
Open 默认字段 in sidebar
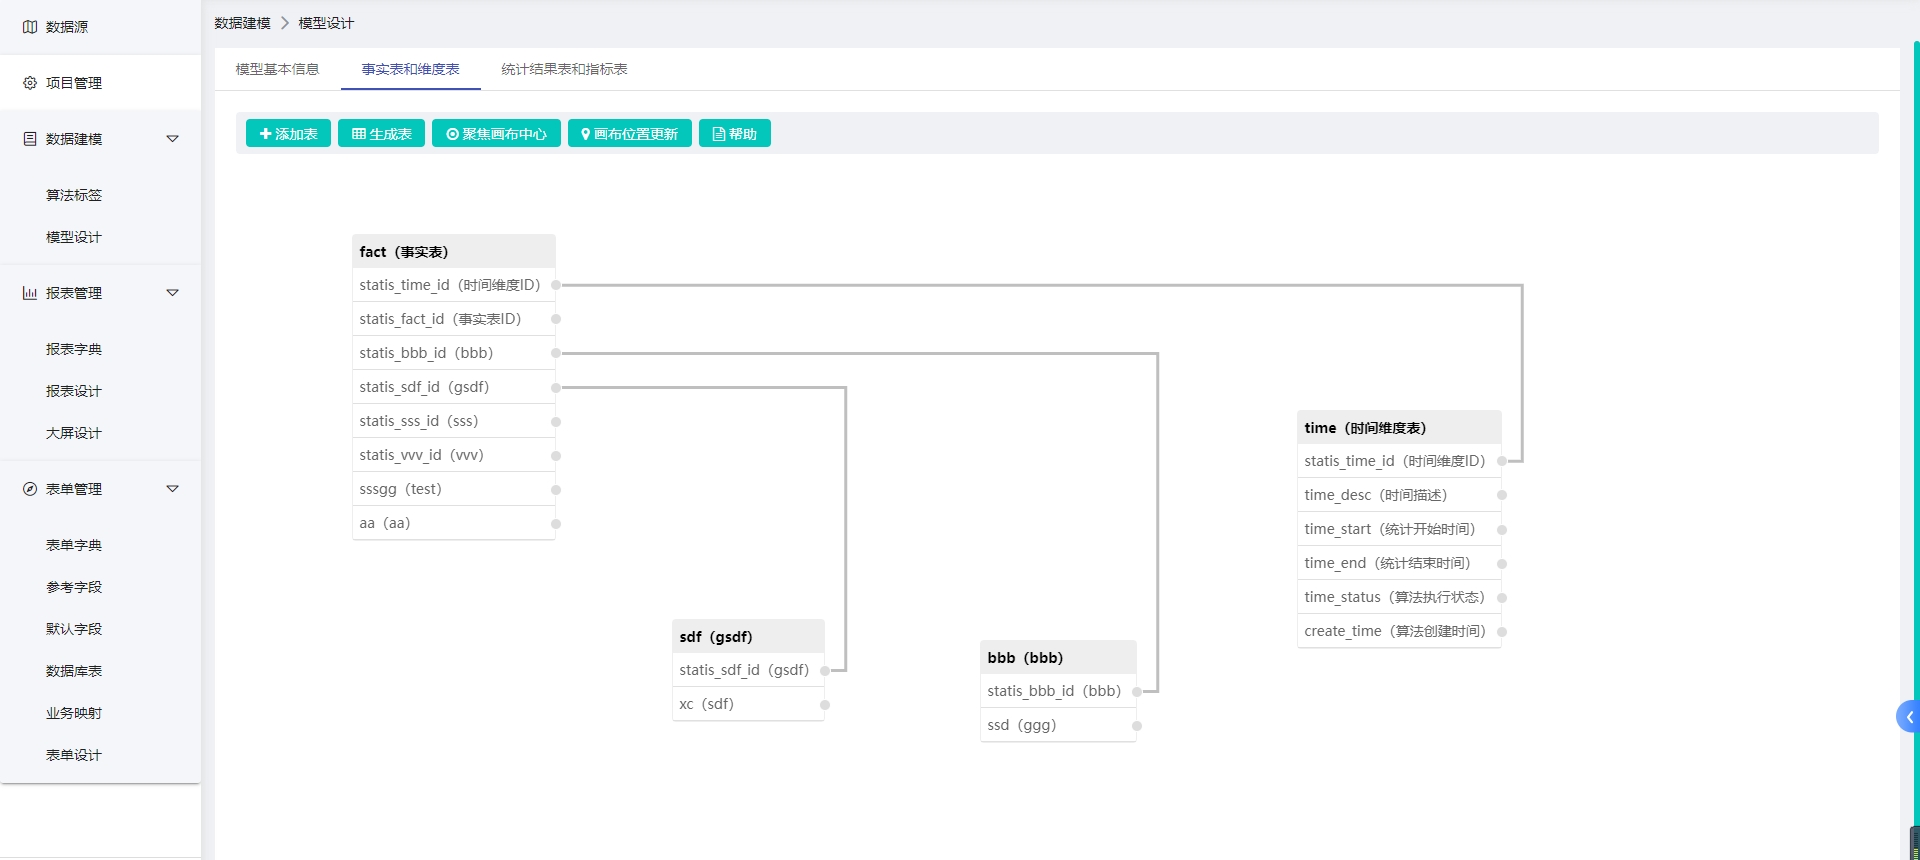[74, 629]
